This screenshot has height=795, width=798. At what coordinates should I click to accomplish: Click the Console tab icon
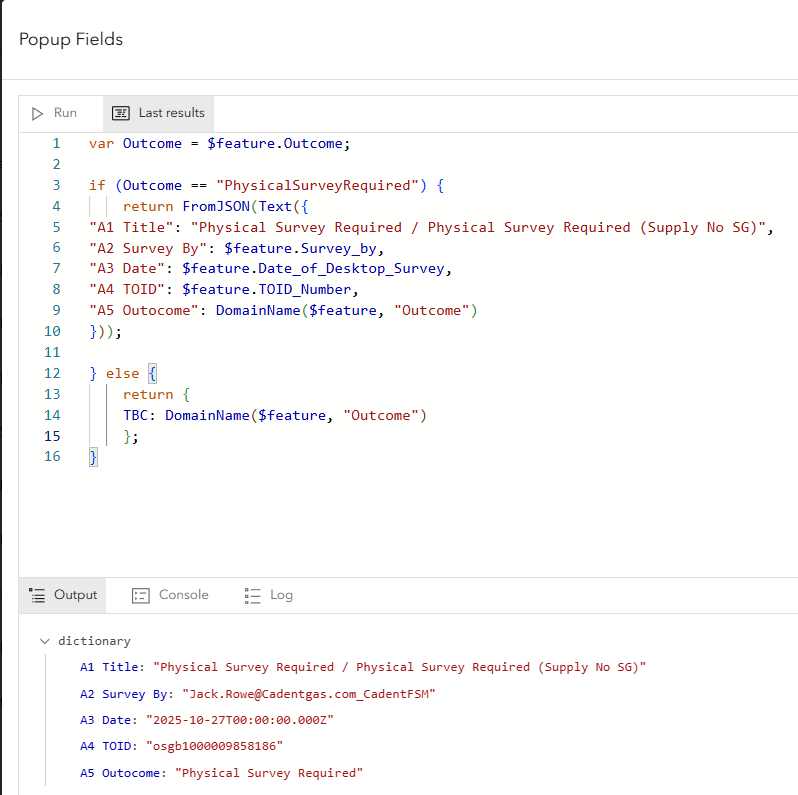[x=141, y=595]
